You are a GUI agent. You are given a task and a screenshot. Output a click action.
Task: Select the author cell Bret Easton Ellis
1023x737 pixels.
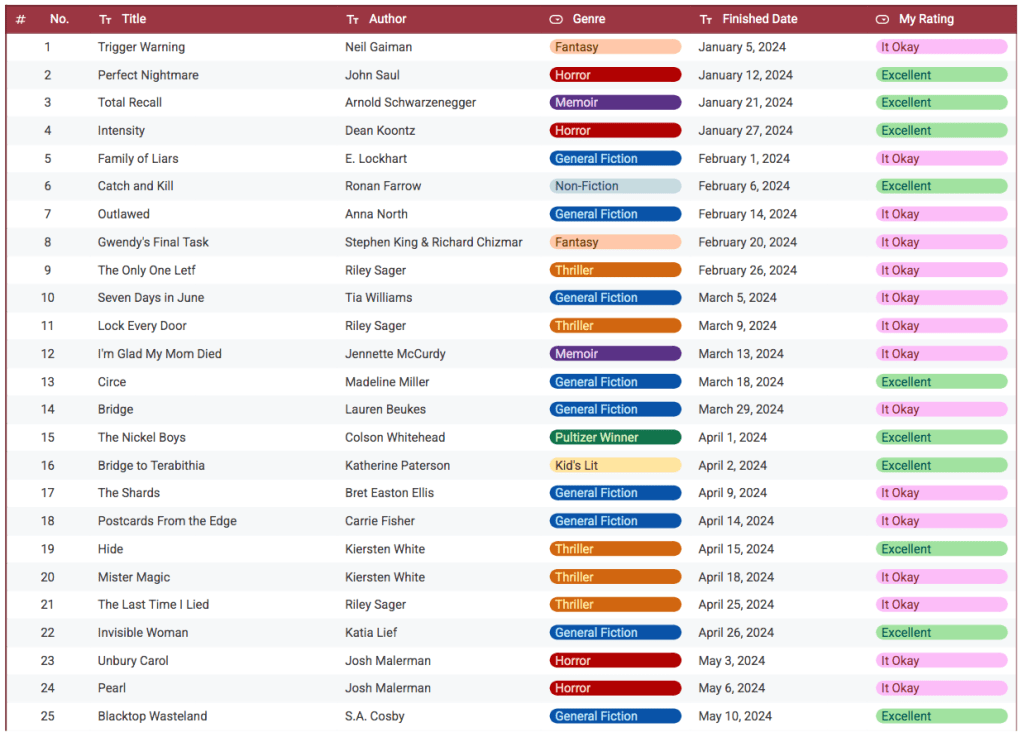click(389, 492)
